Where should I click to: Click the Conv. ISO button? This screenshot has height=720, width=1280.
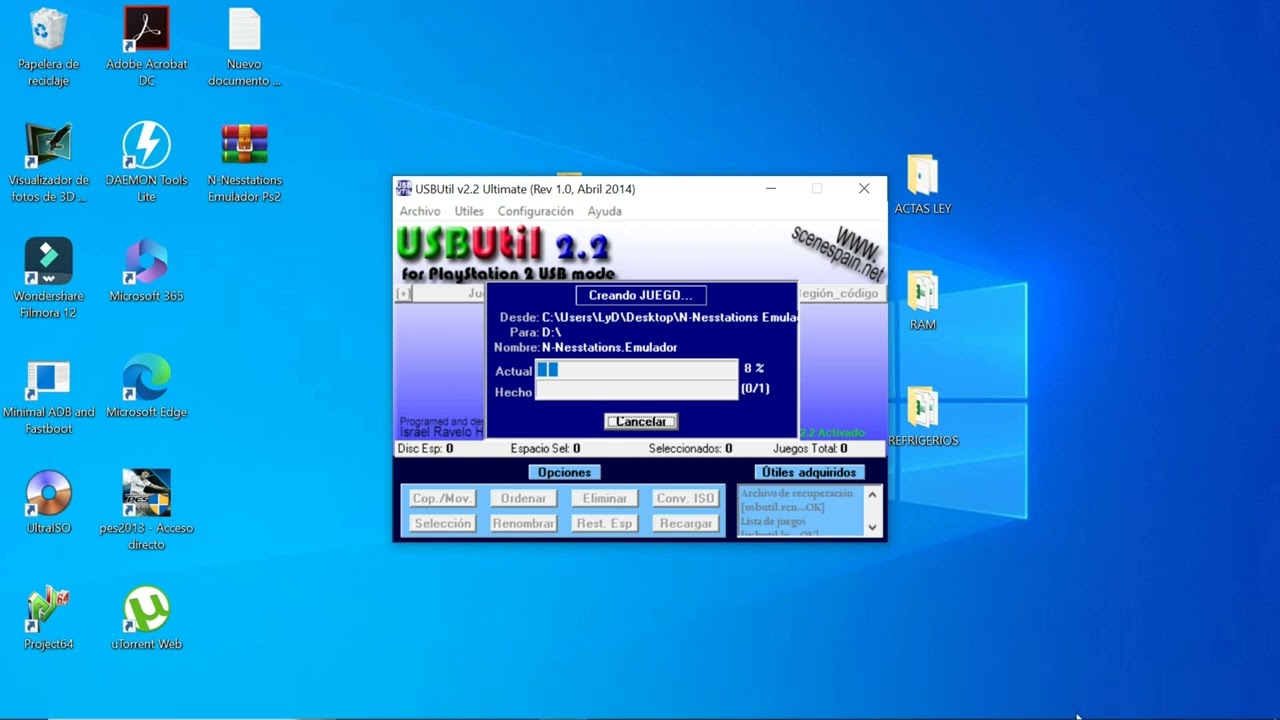click(x=685, y=498)
